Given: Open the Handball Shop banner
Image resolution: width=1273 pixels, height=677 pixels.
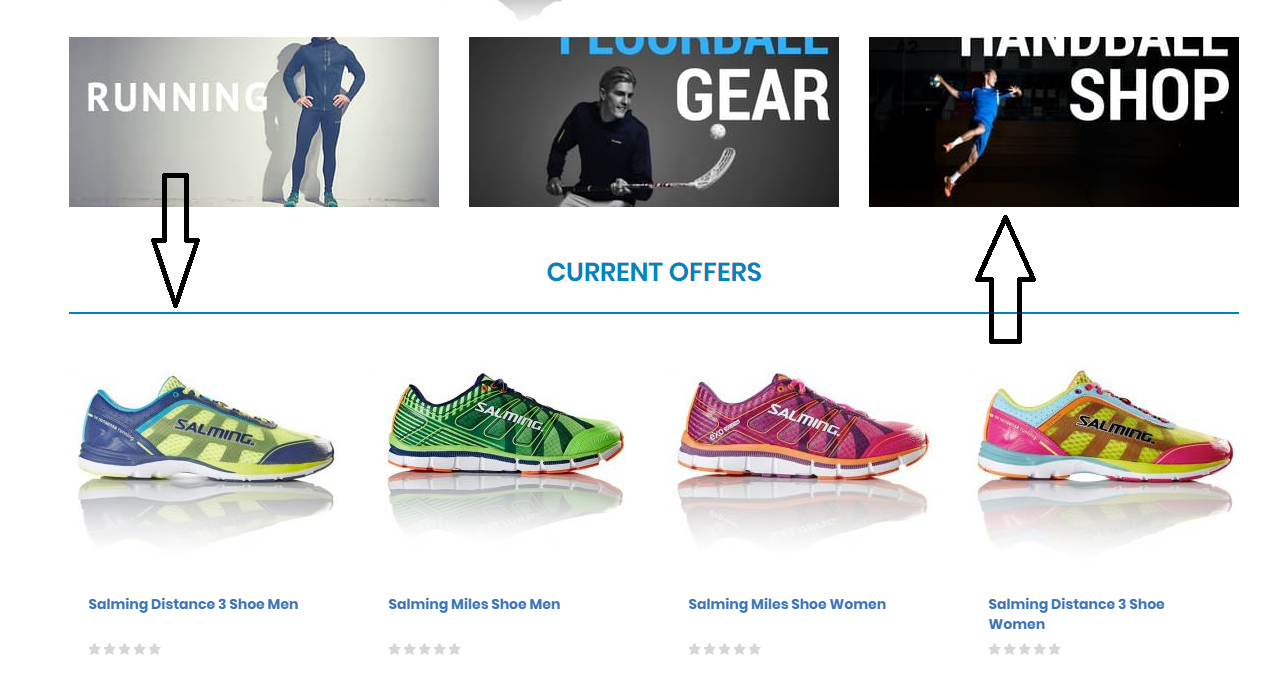Looking at the screenshot, I should (x=1054, y=122).
